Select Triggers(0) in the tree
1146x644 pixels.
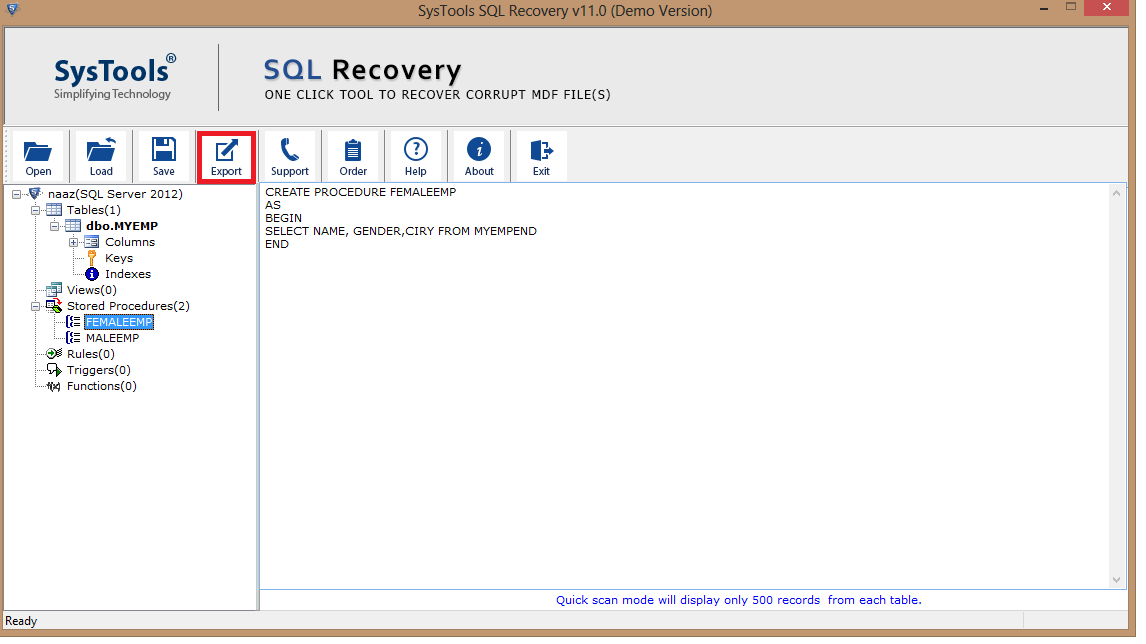(x=99, y=370)
